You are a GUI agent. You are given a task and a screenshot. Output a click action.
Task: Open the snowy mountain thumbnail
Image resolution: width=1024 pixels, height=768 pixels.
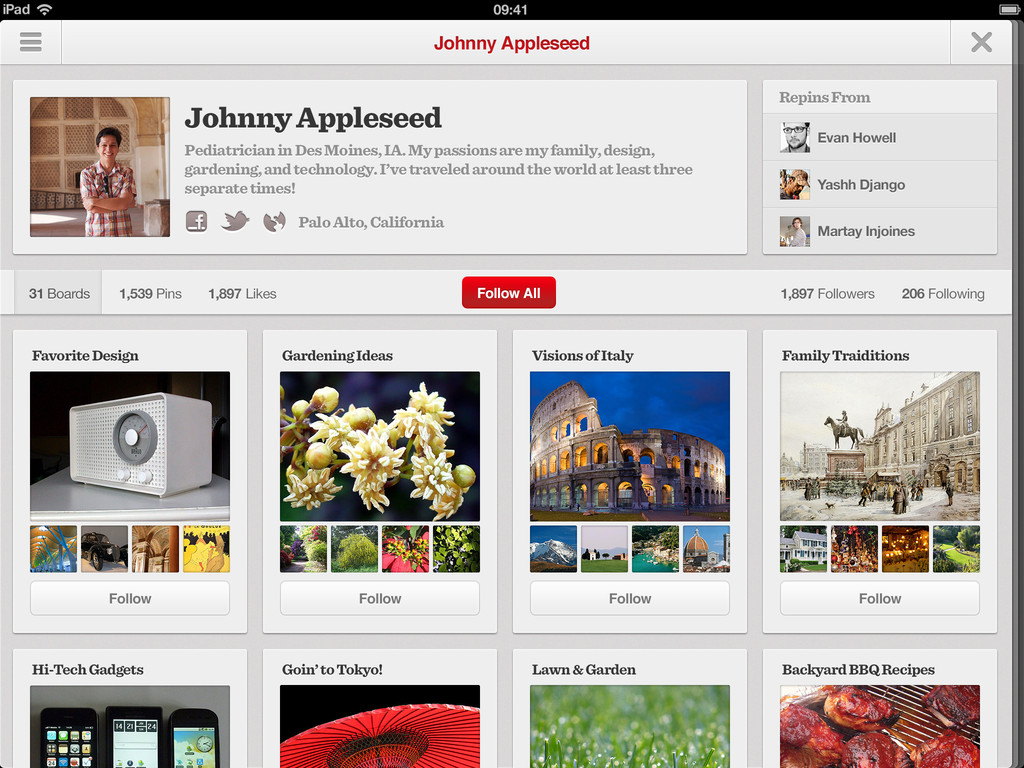coord(554,549)
